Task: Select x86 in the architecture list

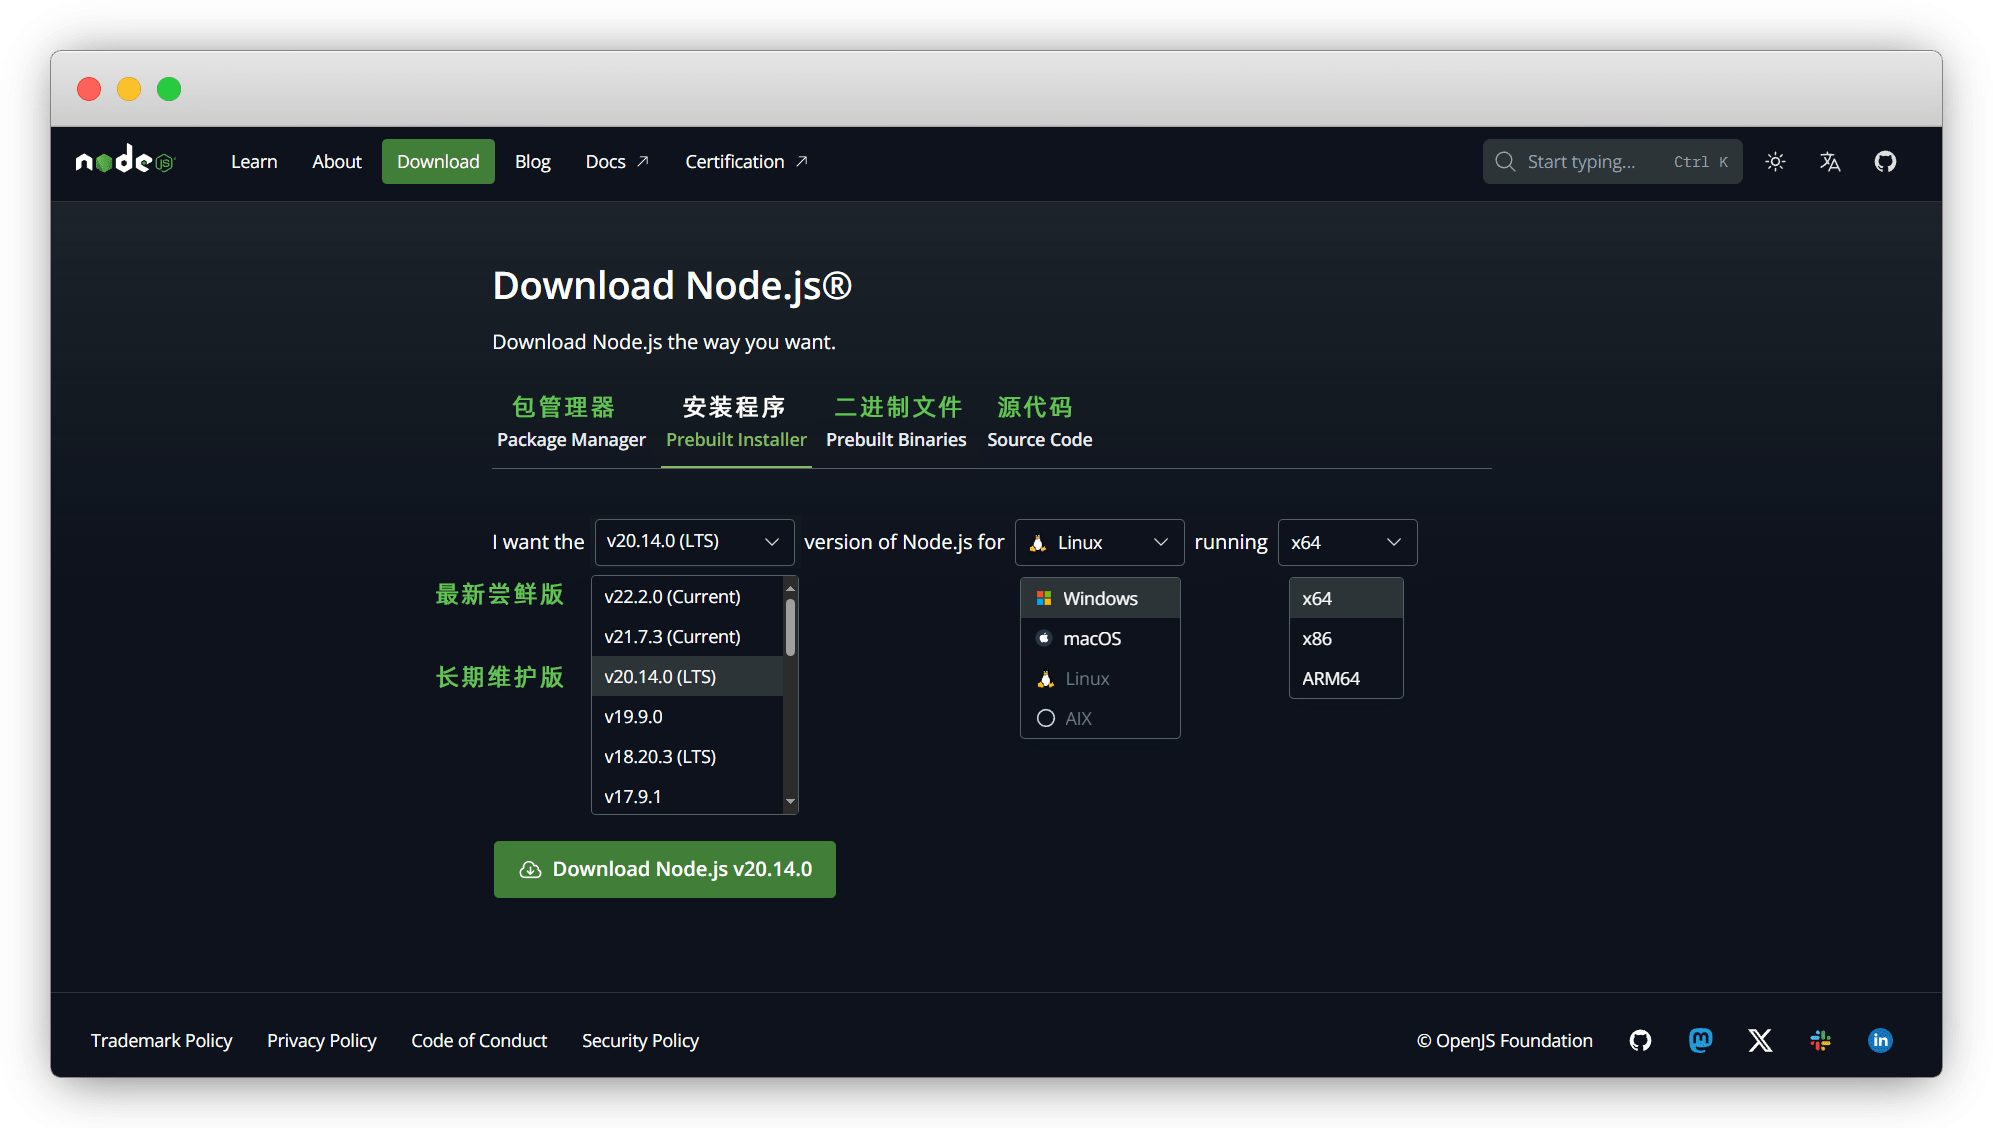Action: pos(1346,638)
